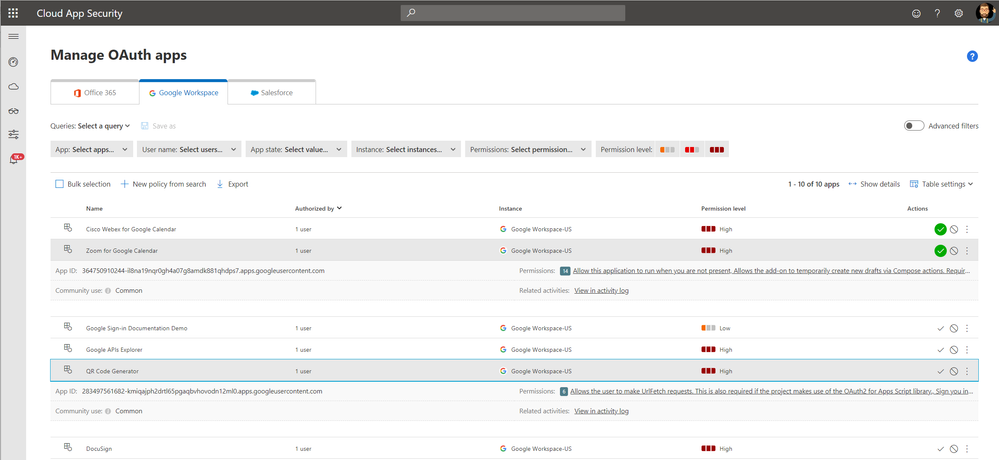Open the Alerts bell icon in sidebar

click(13, 159)
